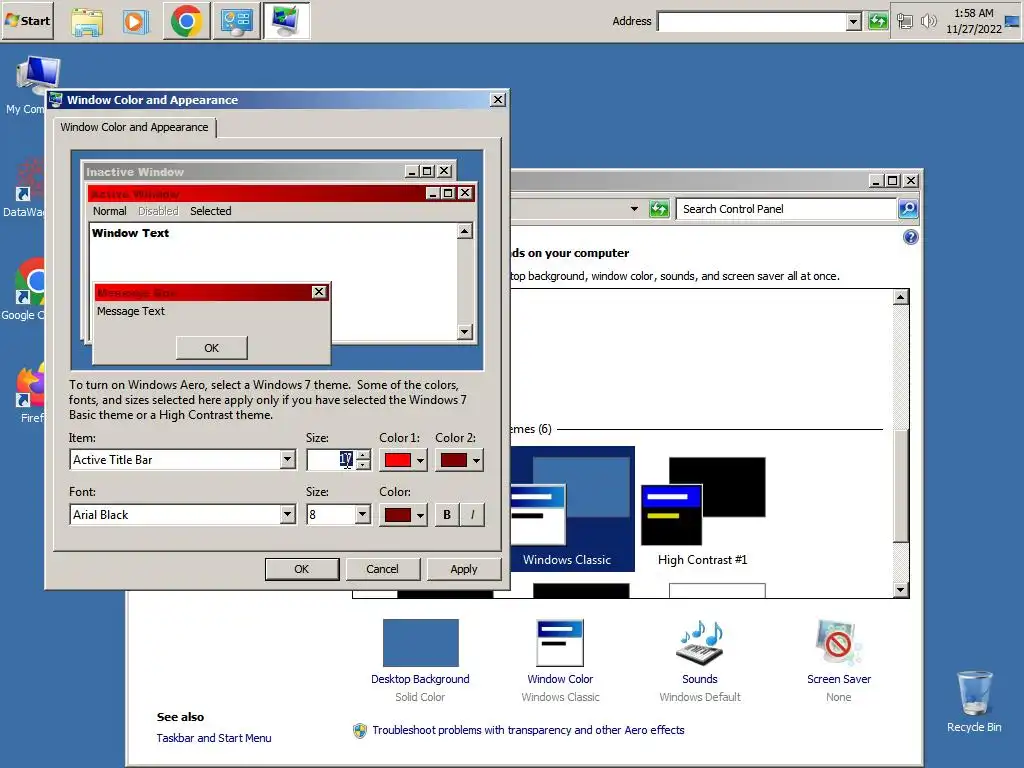Open Control Panel help question mark
The height and width of the screenshot is (768, 1024).
(910, 237)
